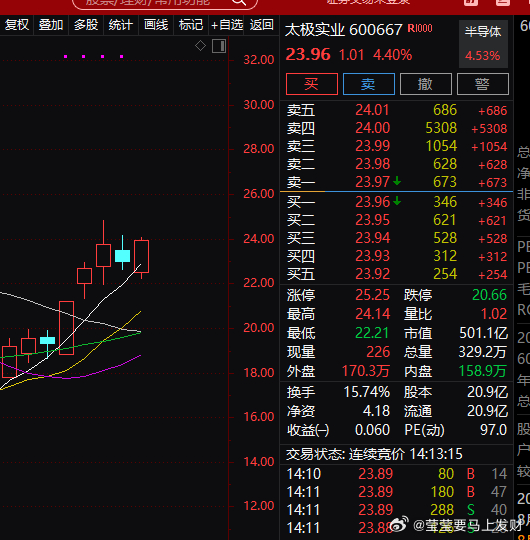Click the 卖四 volume 5308
Image resolution: width=530 pixels, height=540 pixels.
click(441, 128)
